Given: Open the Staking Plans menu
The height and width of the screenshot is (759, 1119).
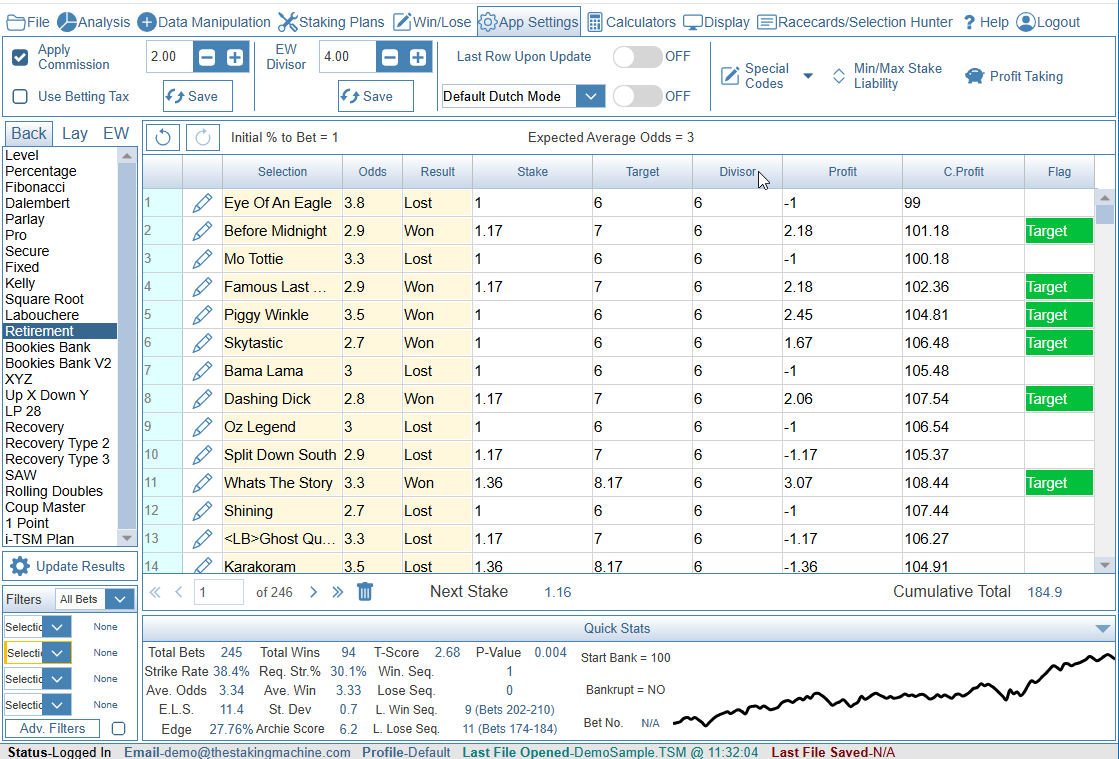Looking at the screenshot, I should (331, 22).
